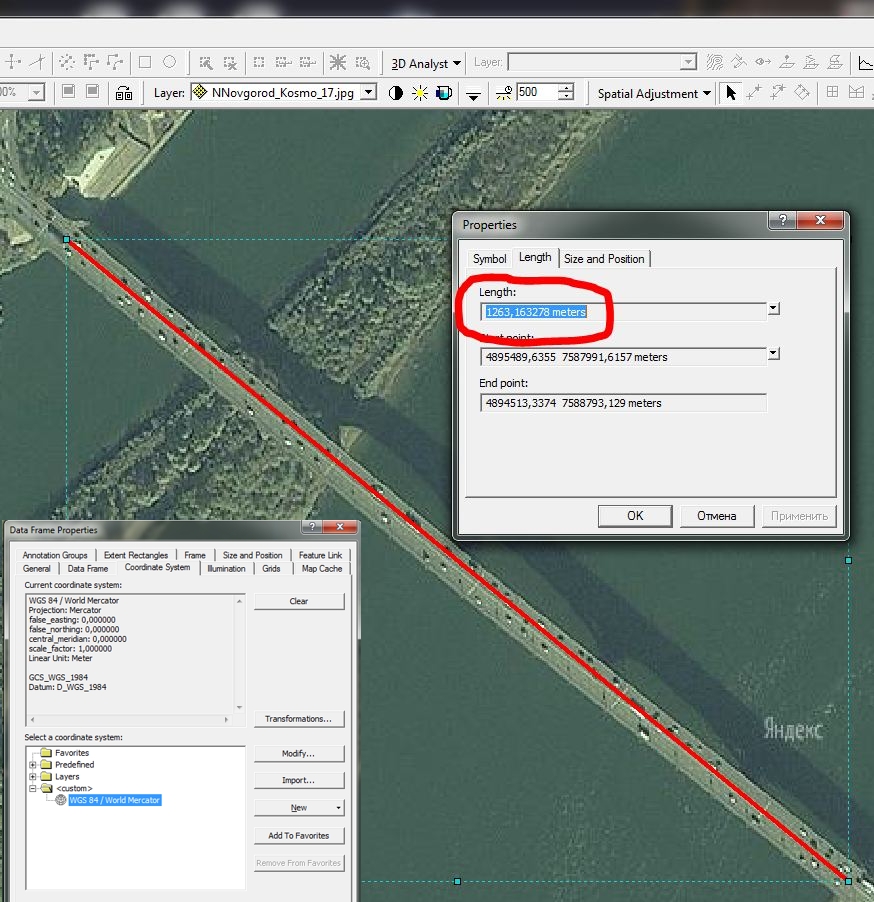Select the circle drawing tool
874x902 pixels.
point(170,62)
